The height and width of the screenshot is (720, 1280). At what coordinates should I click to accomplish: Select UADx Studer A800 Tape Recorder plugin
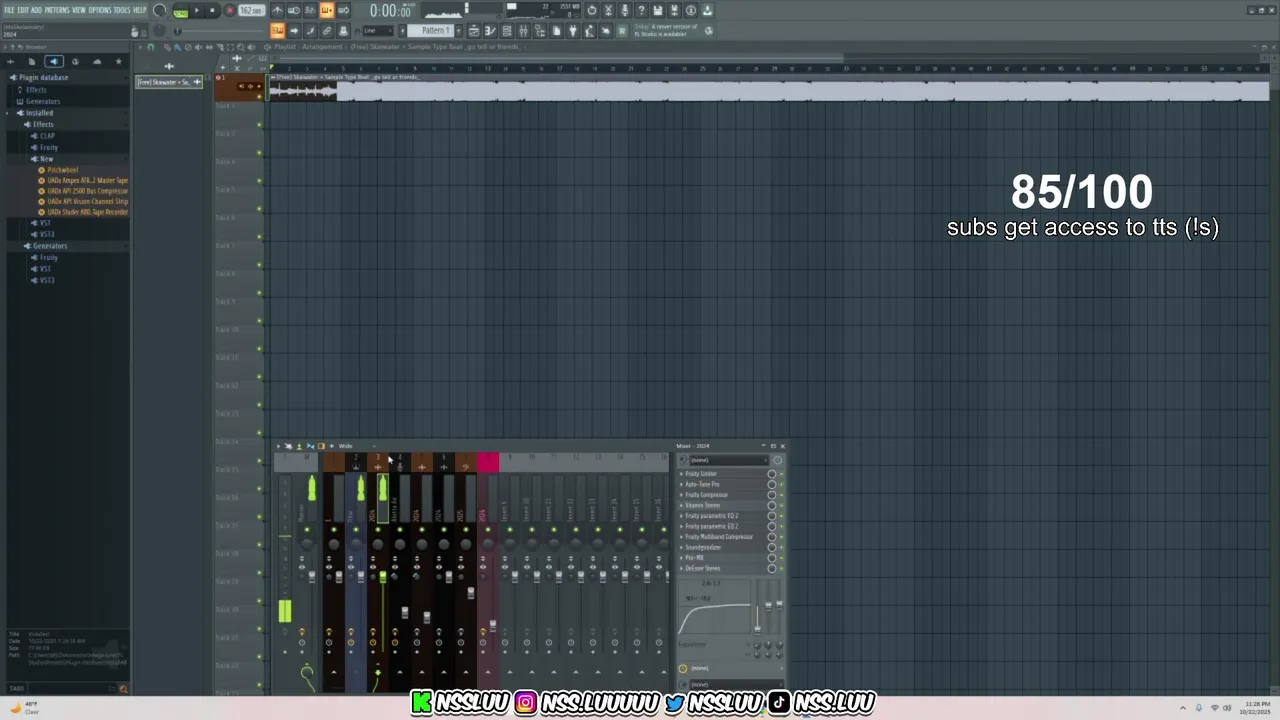tap(87, 212)
